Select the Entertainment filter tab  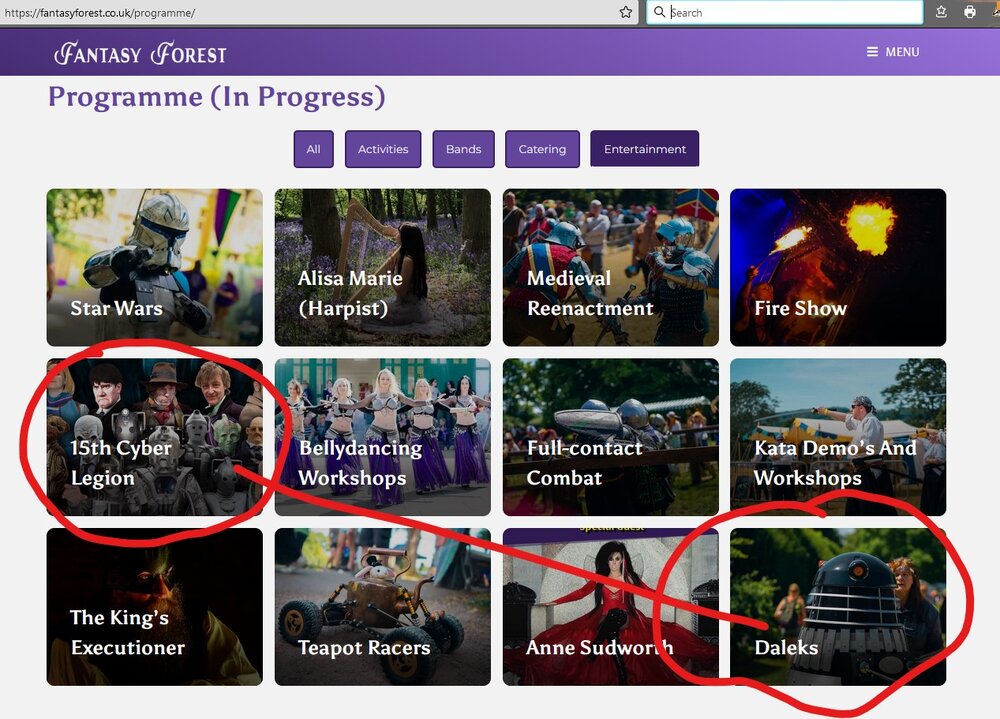click(x=645, y=149)
